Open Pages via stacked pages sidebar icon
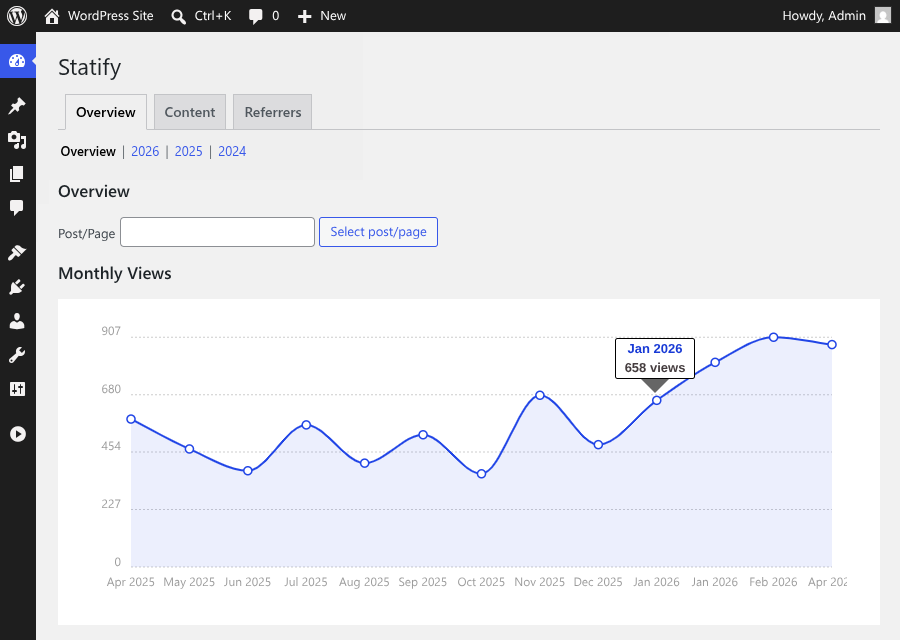Screen dimensions: 900x640 [x=17, y=174]
